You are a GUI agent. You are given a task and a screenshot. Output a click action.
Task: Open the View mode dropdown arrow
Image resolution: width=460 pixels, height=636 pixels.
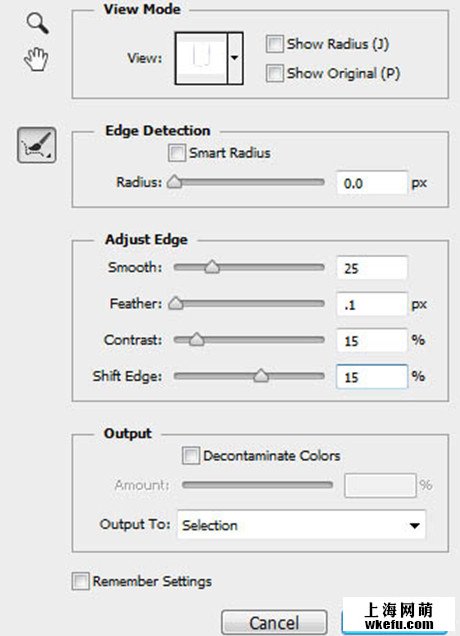pos(235,58)
